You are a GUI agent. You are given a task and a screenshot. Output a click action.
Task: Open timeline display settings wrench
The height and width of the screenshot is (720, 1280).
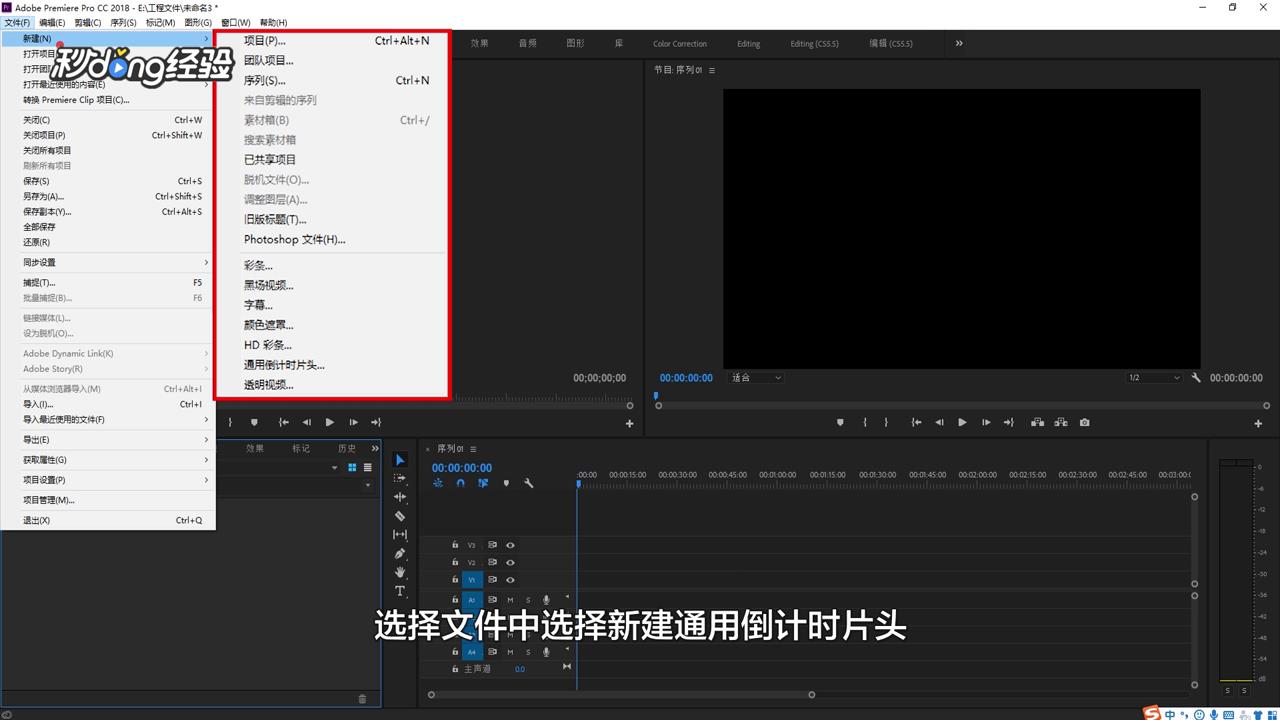(528, 483)
